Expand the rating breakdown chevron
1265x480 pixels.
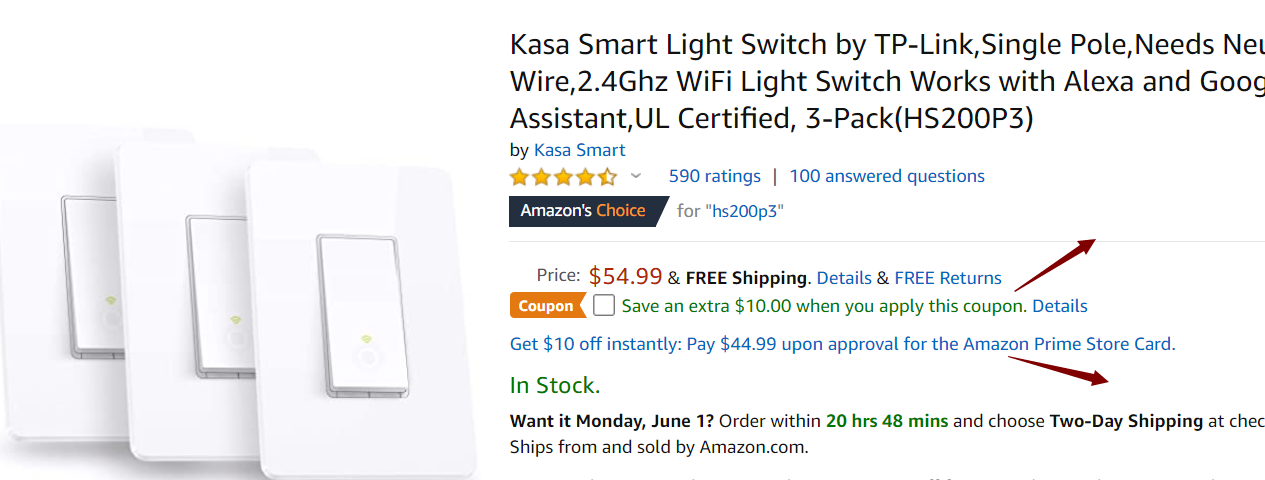[636, 176]
